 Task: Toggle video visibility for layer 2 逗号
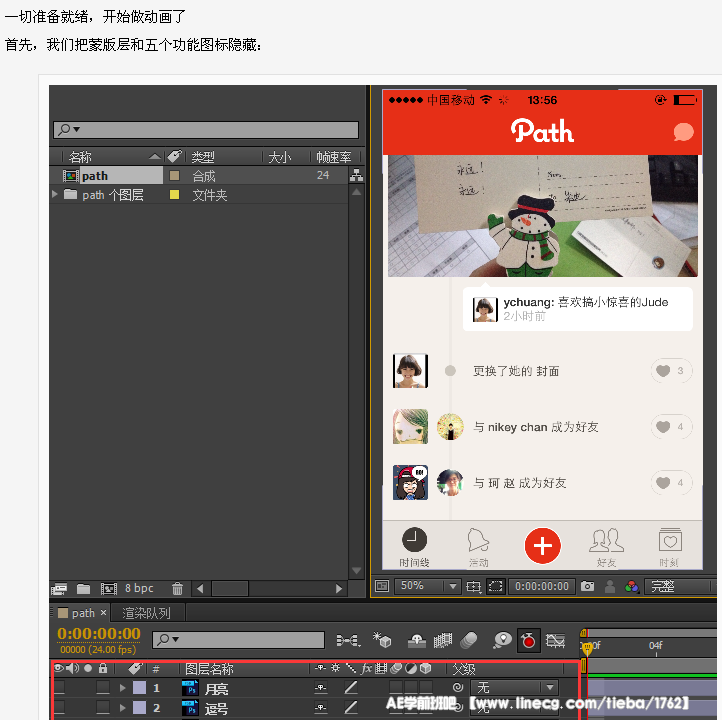click(x=59, y=707)
